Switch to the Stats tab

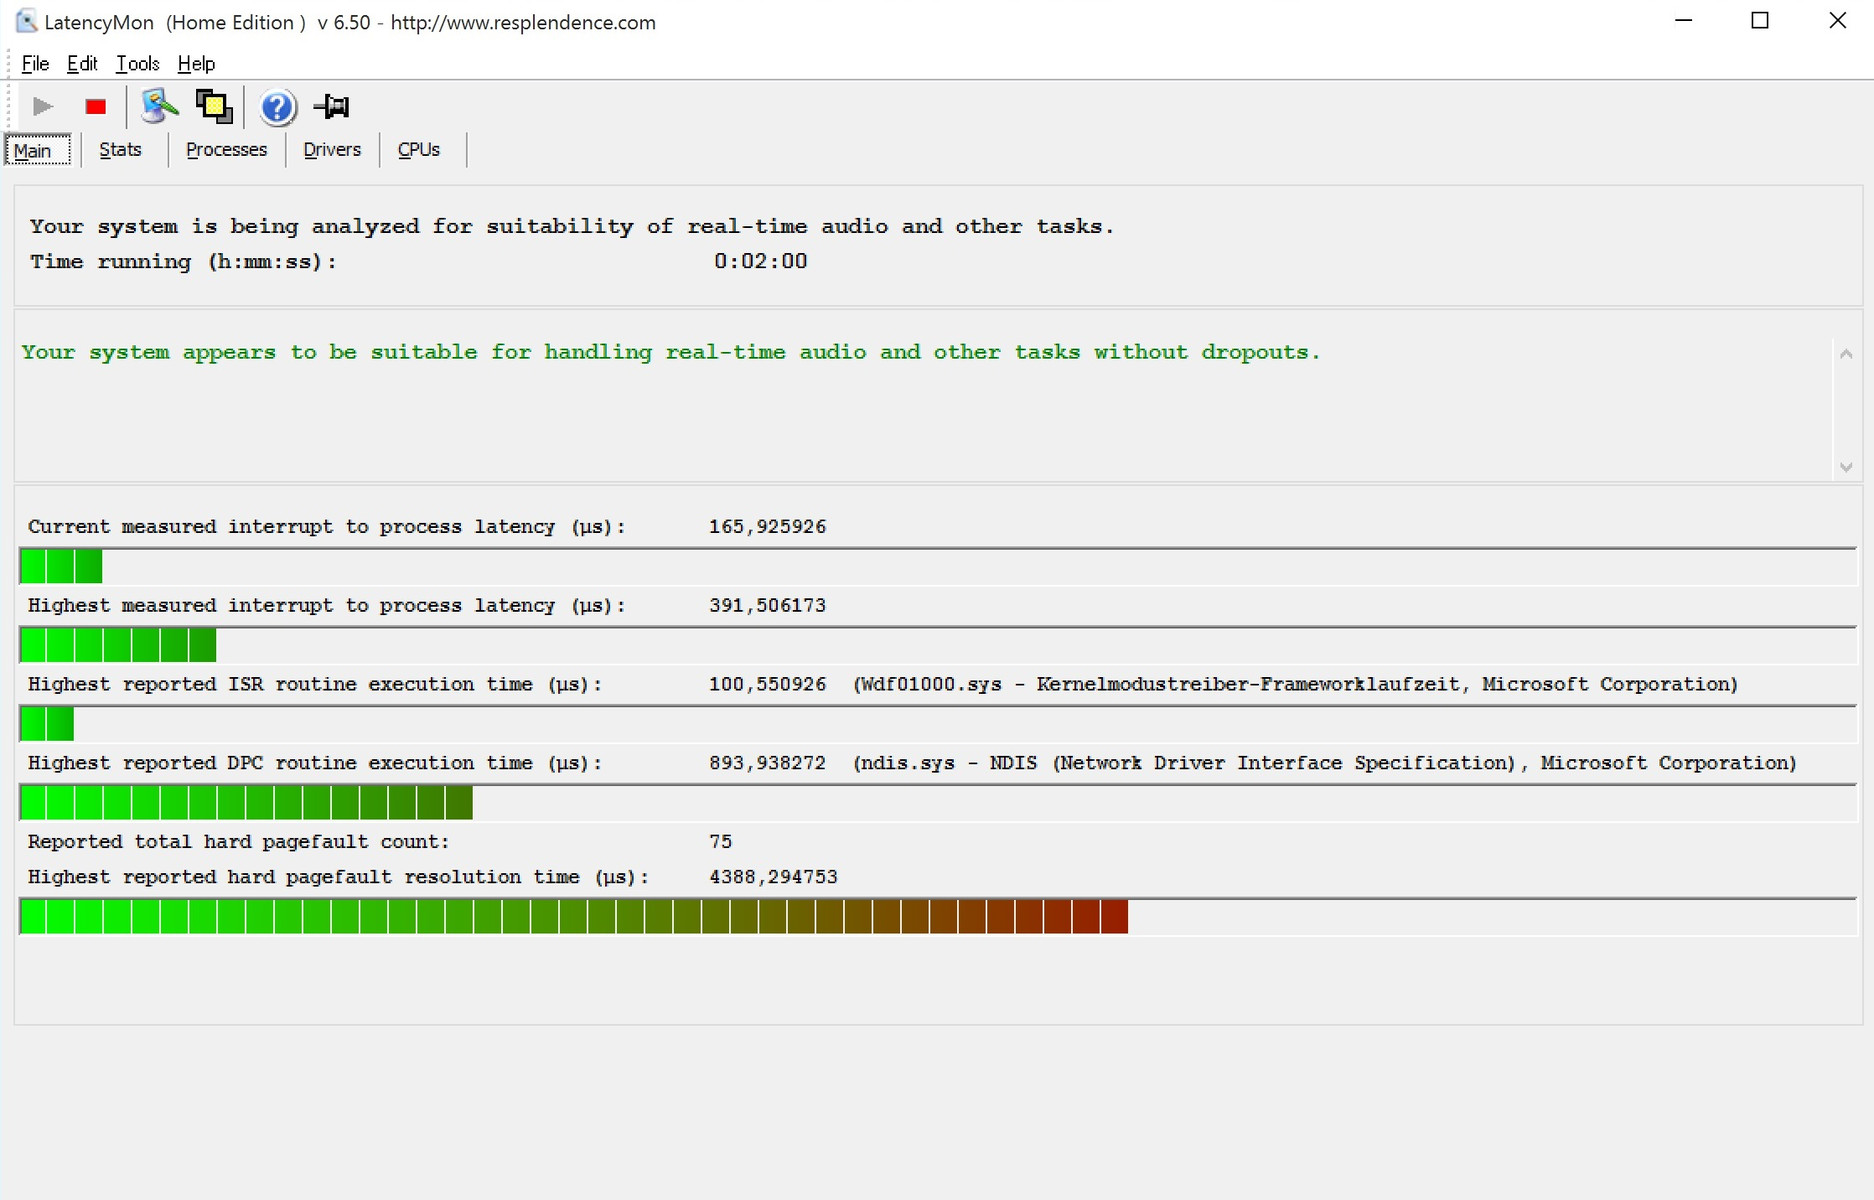point(120,149)
